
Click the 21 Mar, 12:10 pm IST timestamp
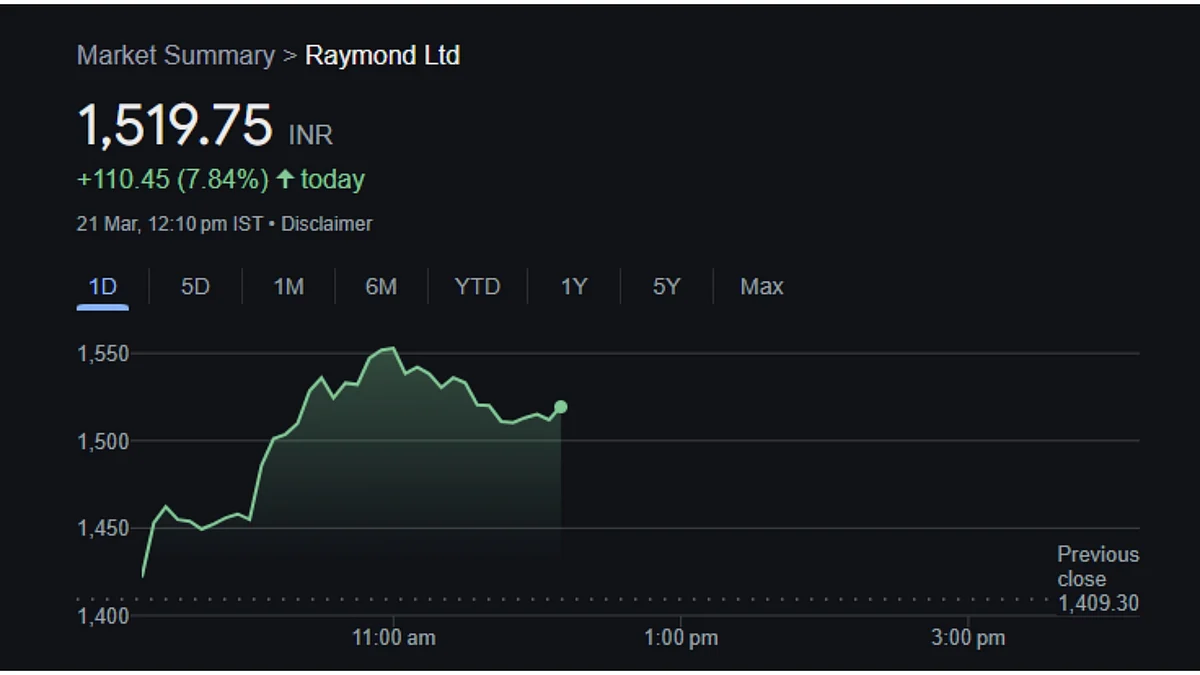tap(169, 224)
